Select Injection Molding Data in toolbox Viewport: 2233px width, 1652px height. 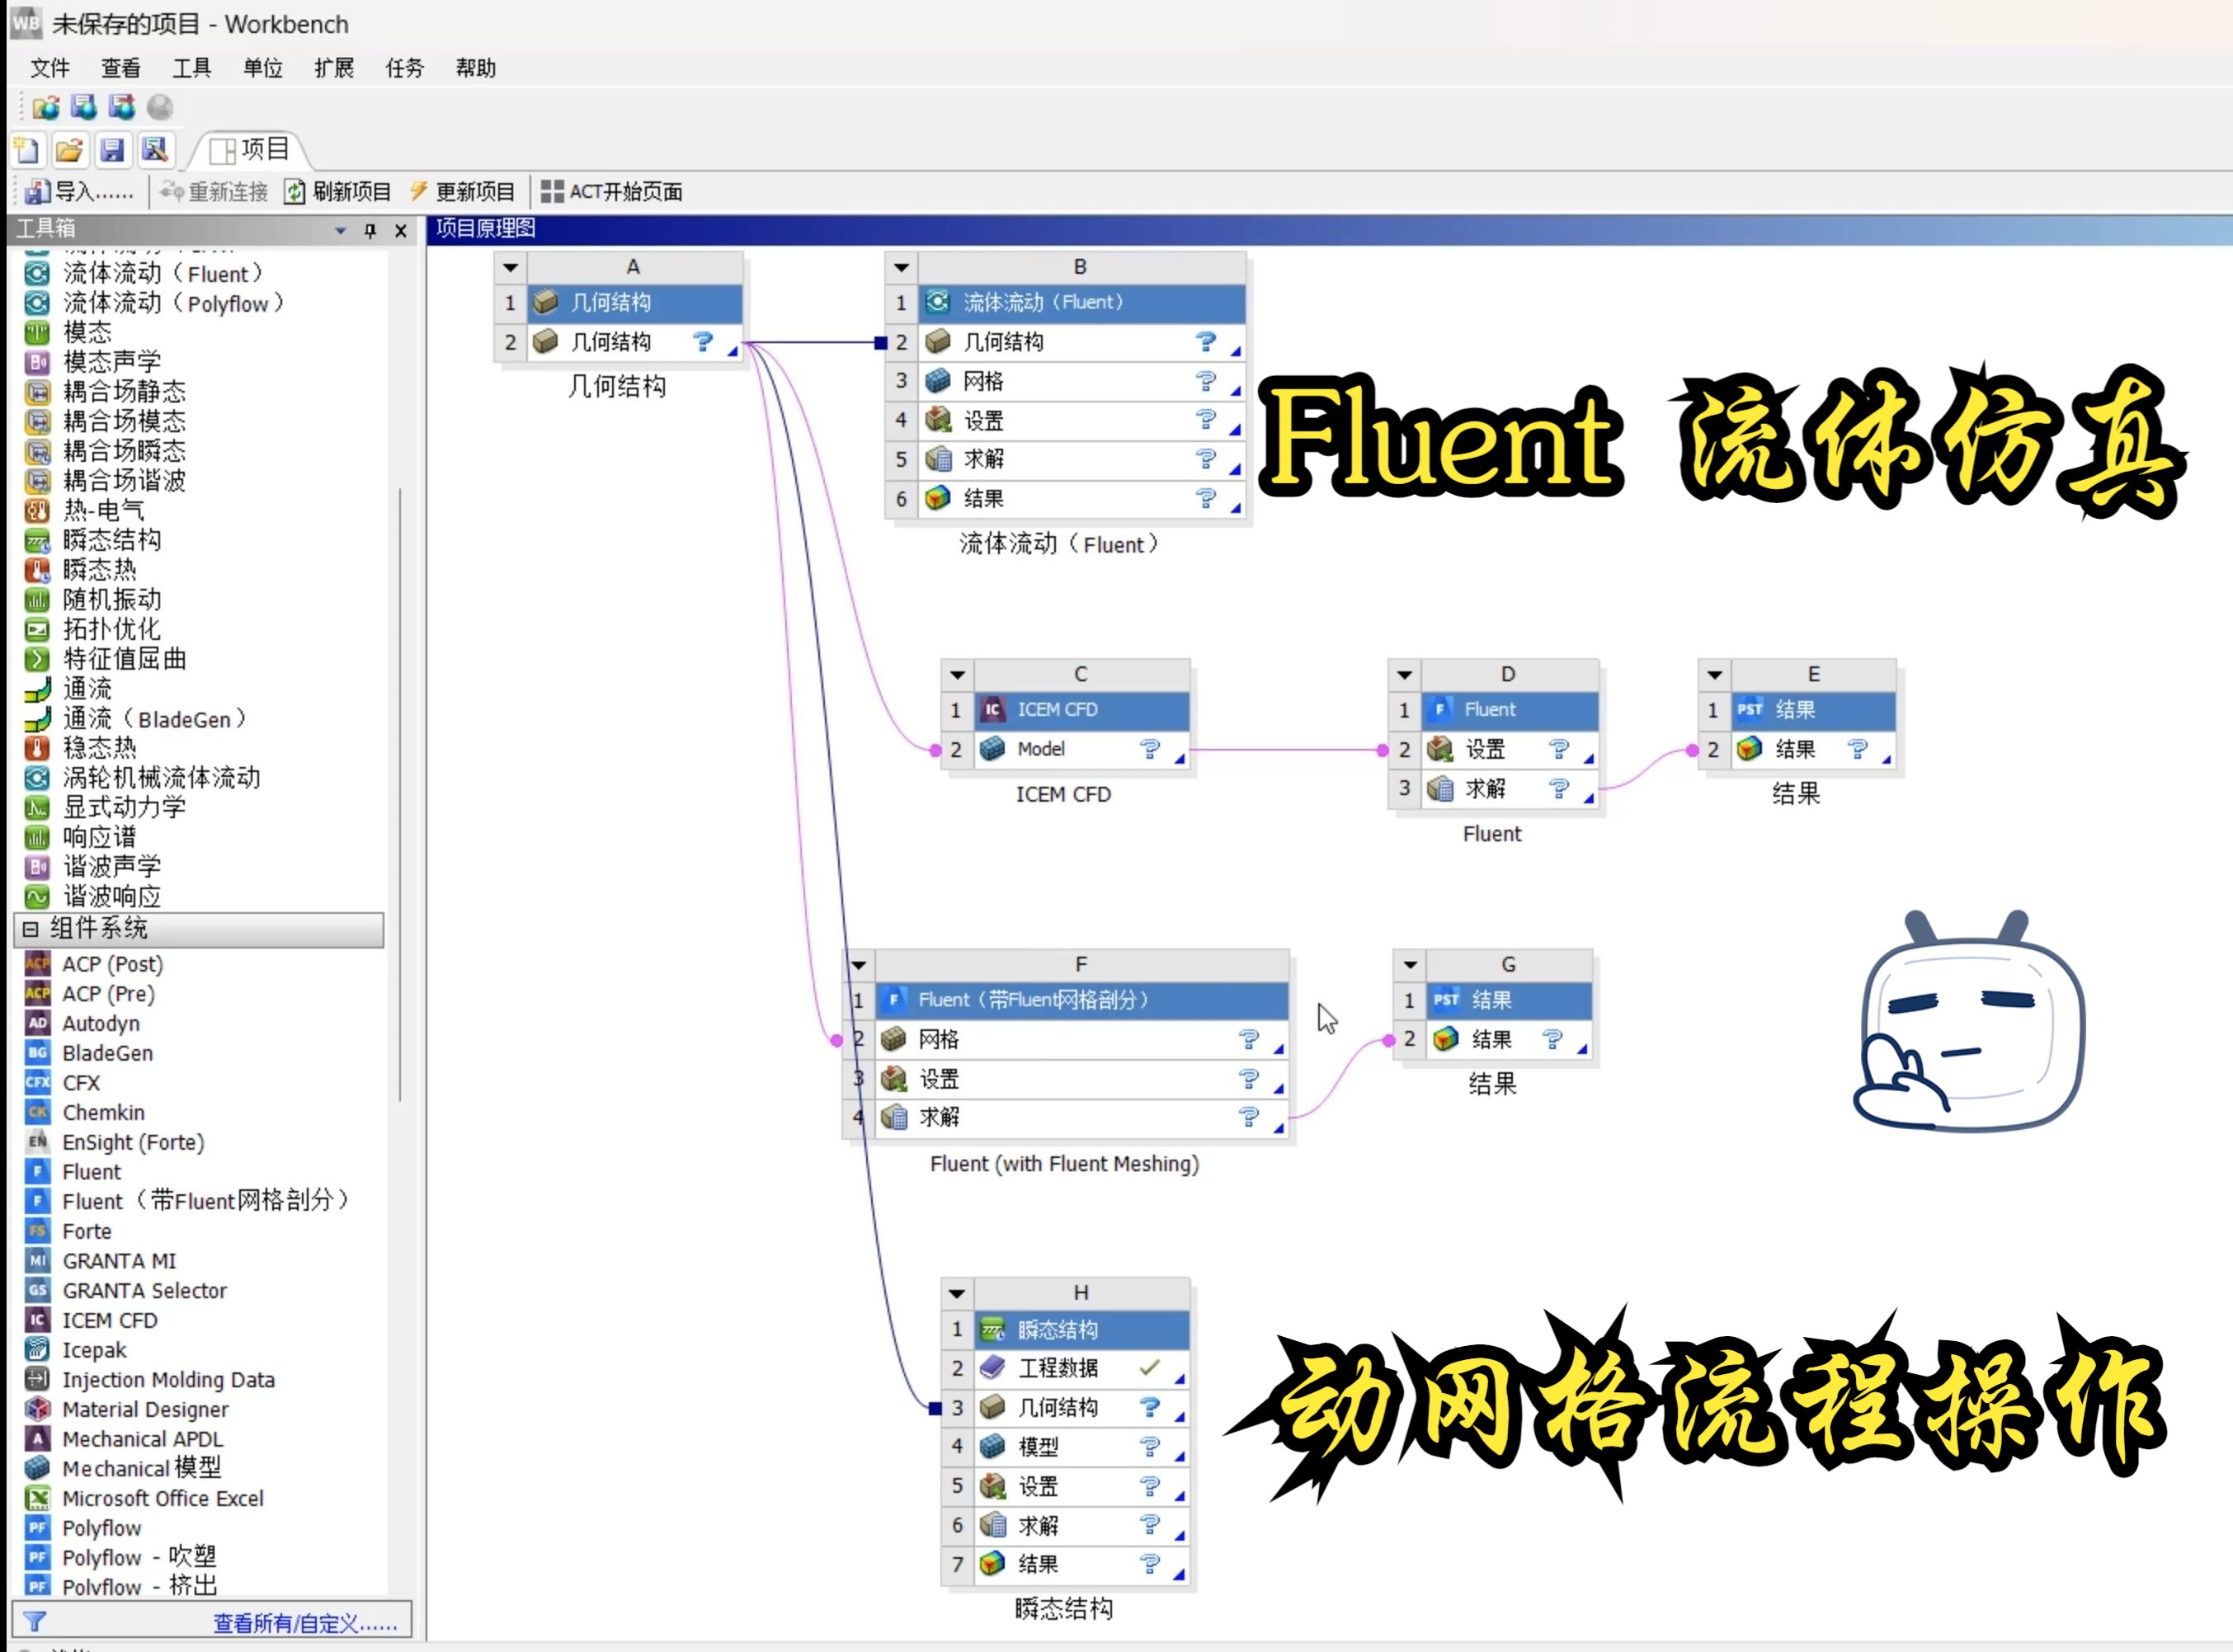[168, 1379]
